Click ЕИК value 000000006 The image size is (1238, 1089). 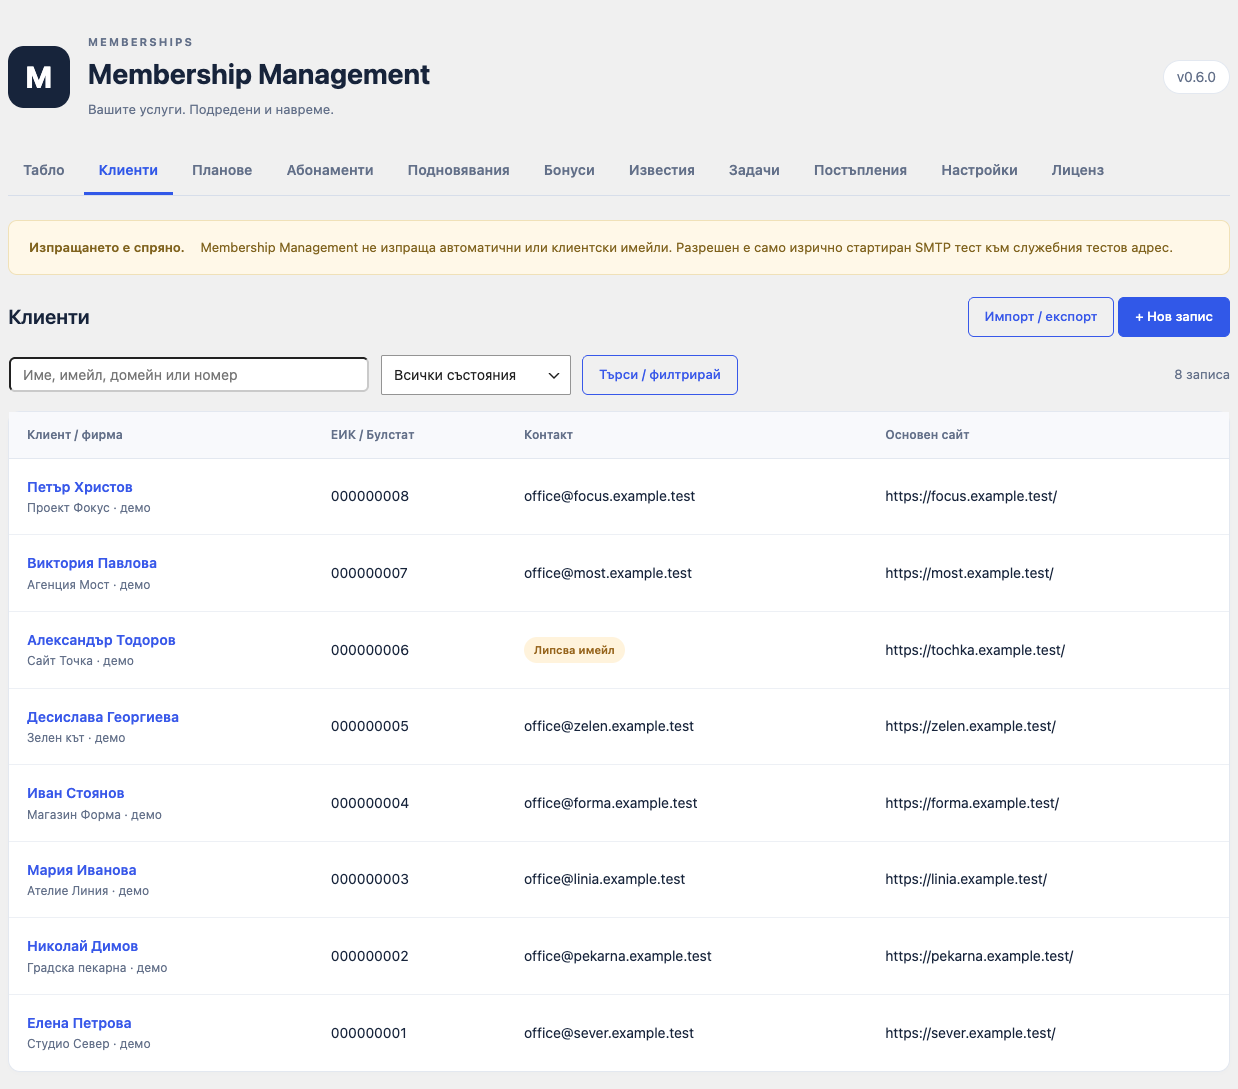pos(370,650)
